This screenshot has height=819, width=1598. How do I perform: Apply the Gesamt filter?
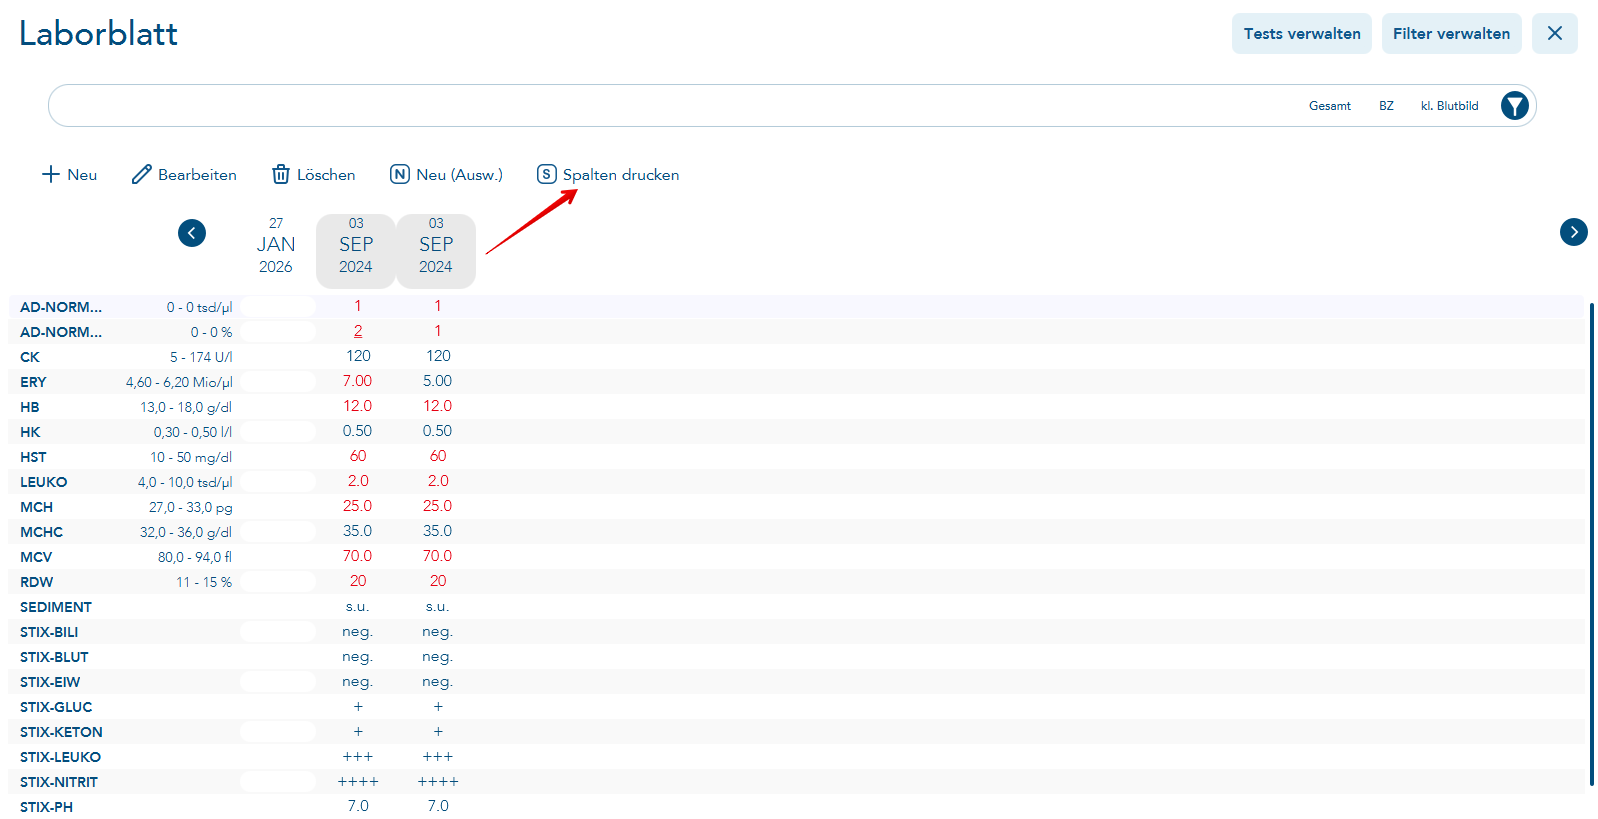pyautogui.click(x=1329, y=106)
